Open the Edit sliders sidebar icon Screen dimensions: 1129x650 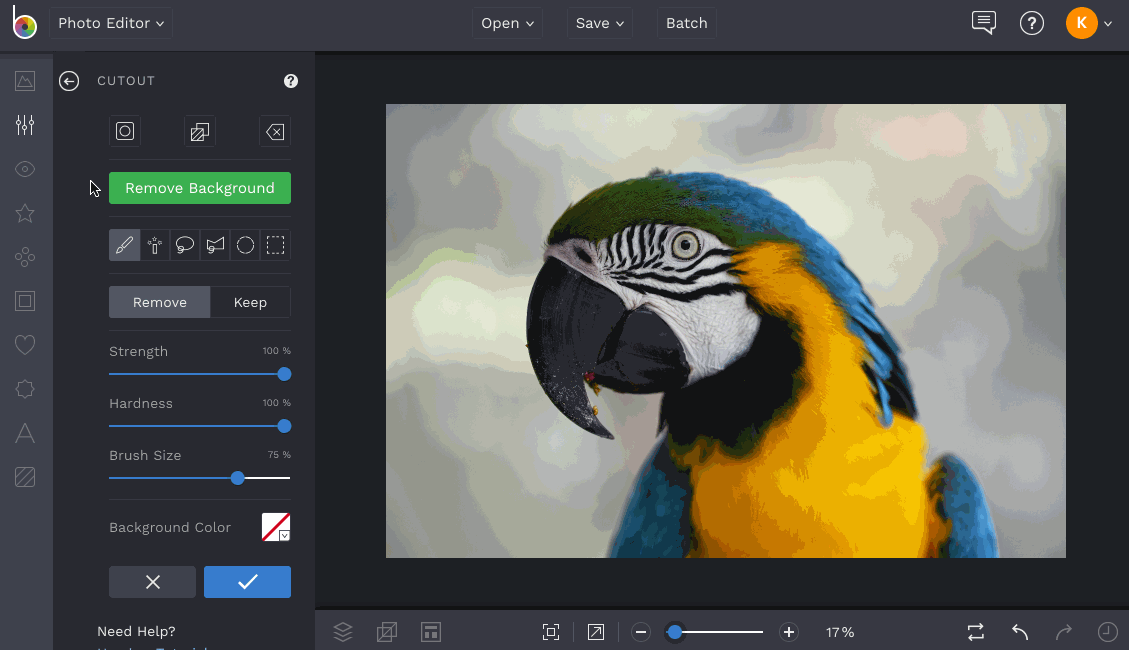tap(25, 125)
